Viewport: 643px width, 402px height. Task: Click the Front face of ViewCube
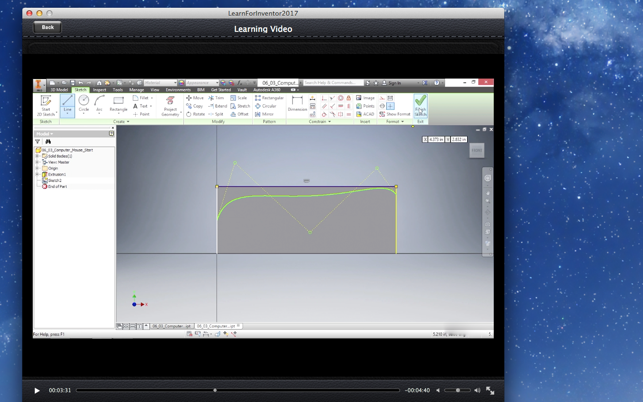477,151
